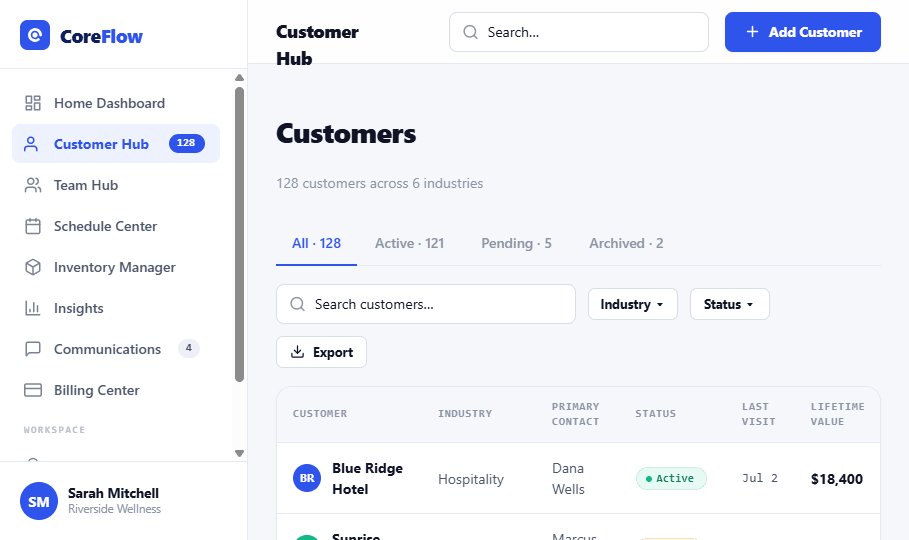The height and width of the screenshot is (540, 909).
Task: Click Sarah Mitchell's SM avatar
Action: point(39,501)
